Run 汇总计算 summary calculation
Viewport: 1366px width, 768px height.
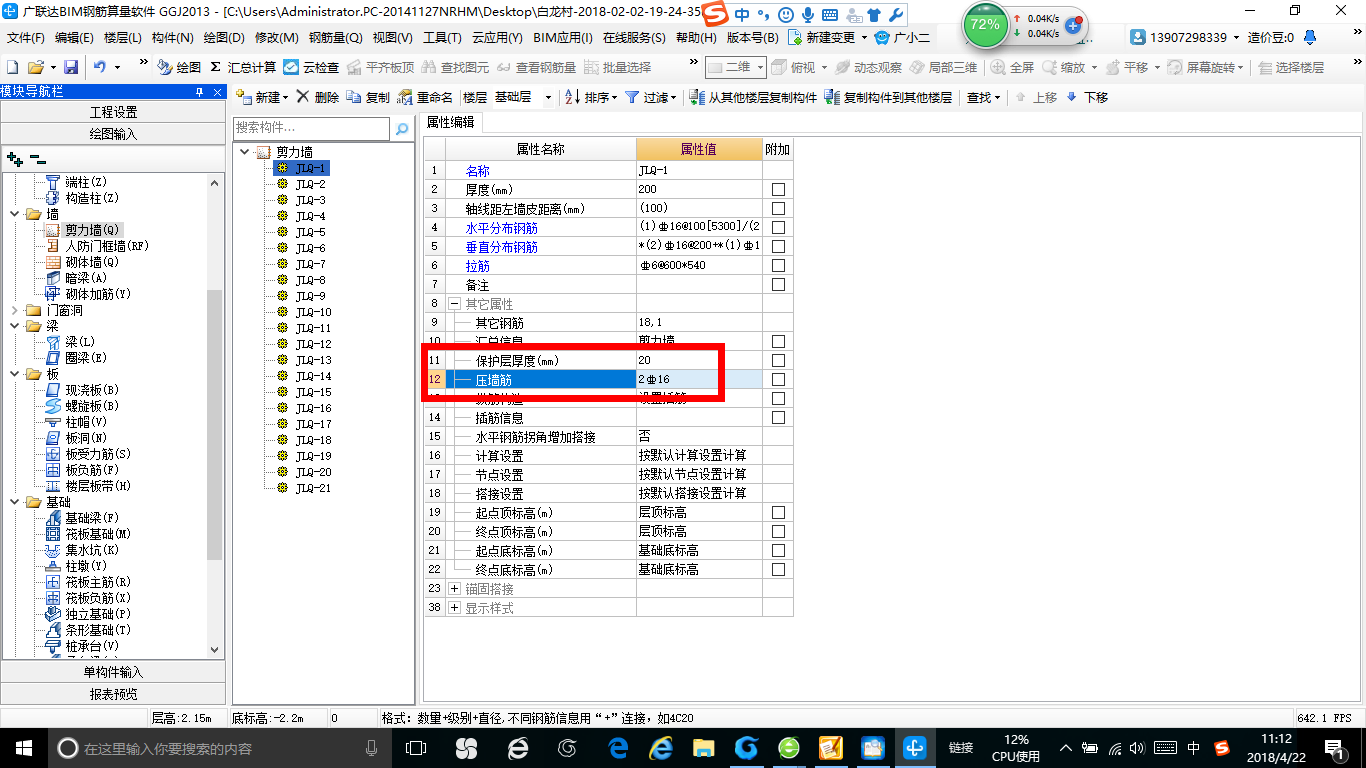242,67
